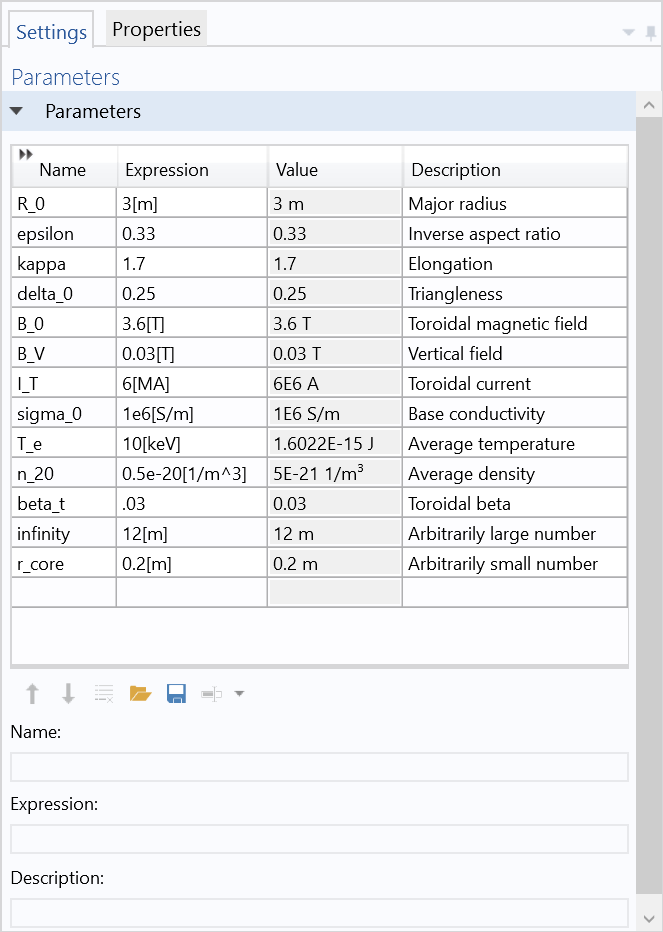Click the scrollbar up arrow
Screen dimensions: 663x932
point(649,105)
